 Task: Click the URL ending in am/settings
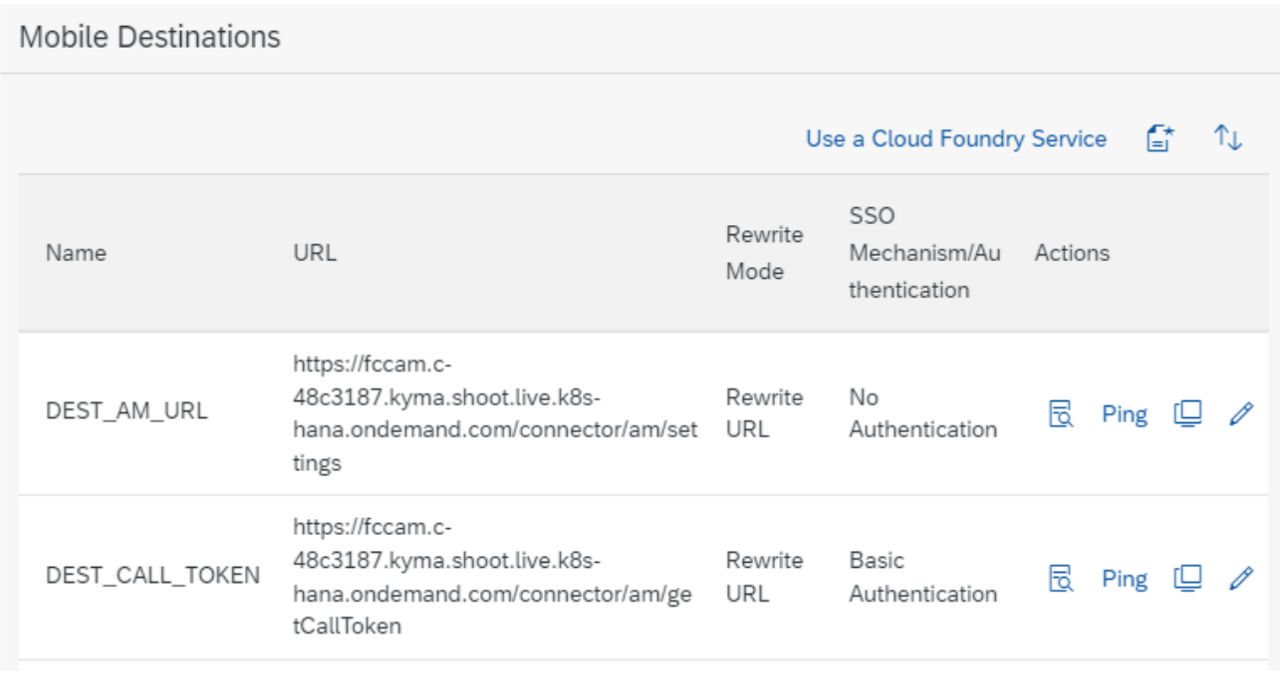point(495,413)
